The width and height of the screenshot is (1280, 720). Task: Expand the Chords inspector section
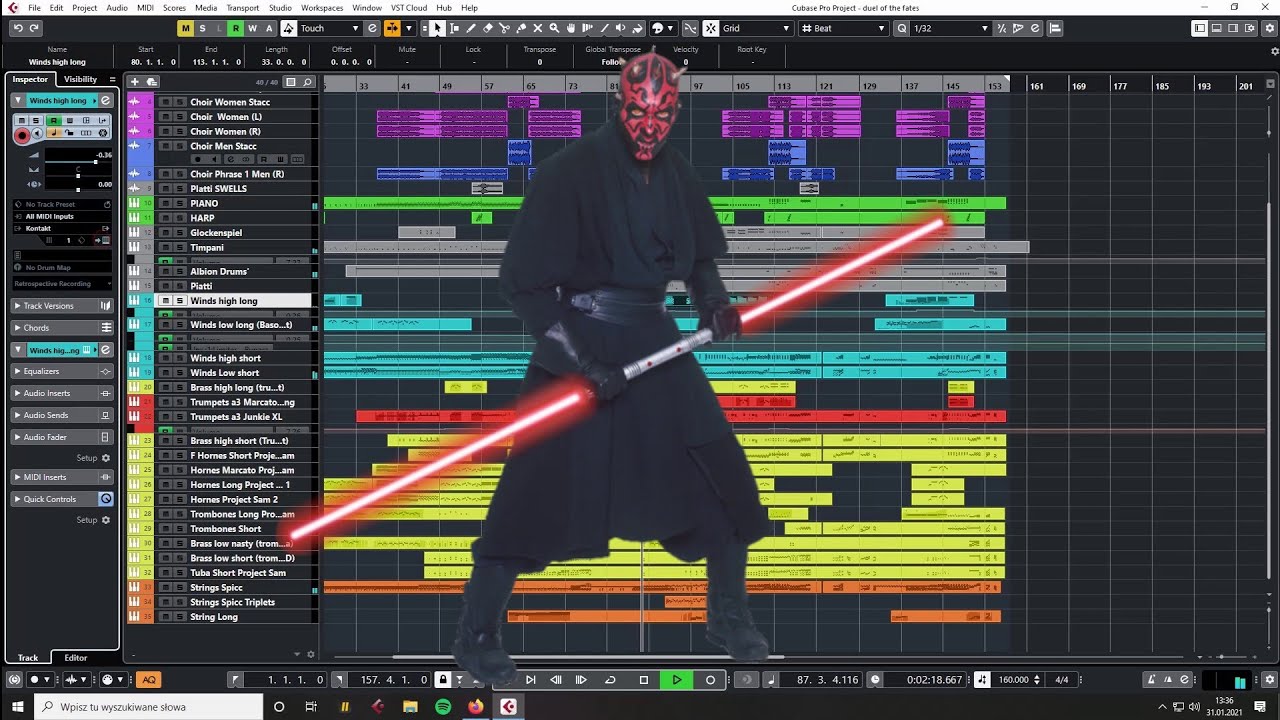click(62, 328)
